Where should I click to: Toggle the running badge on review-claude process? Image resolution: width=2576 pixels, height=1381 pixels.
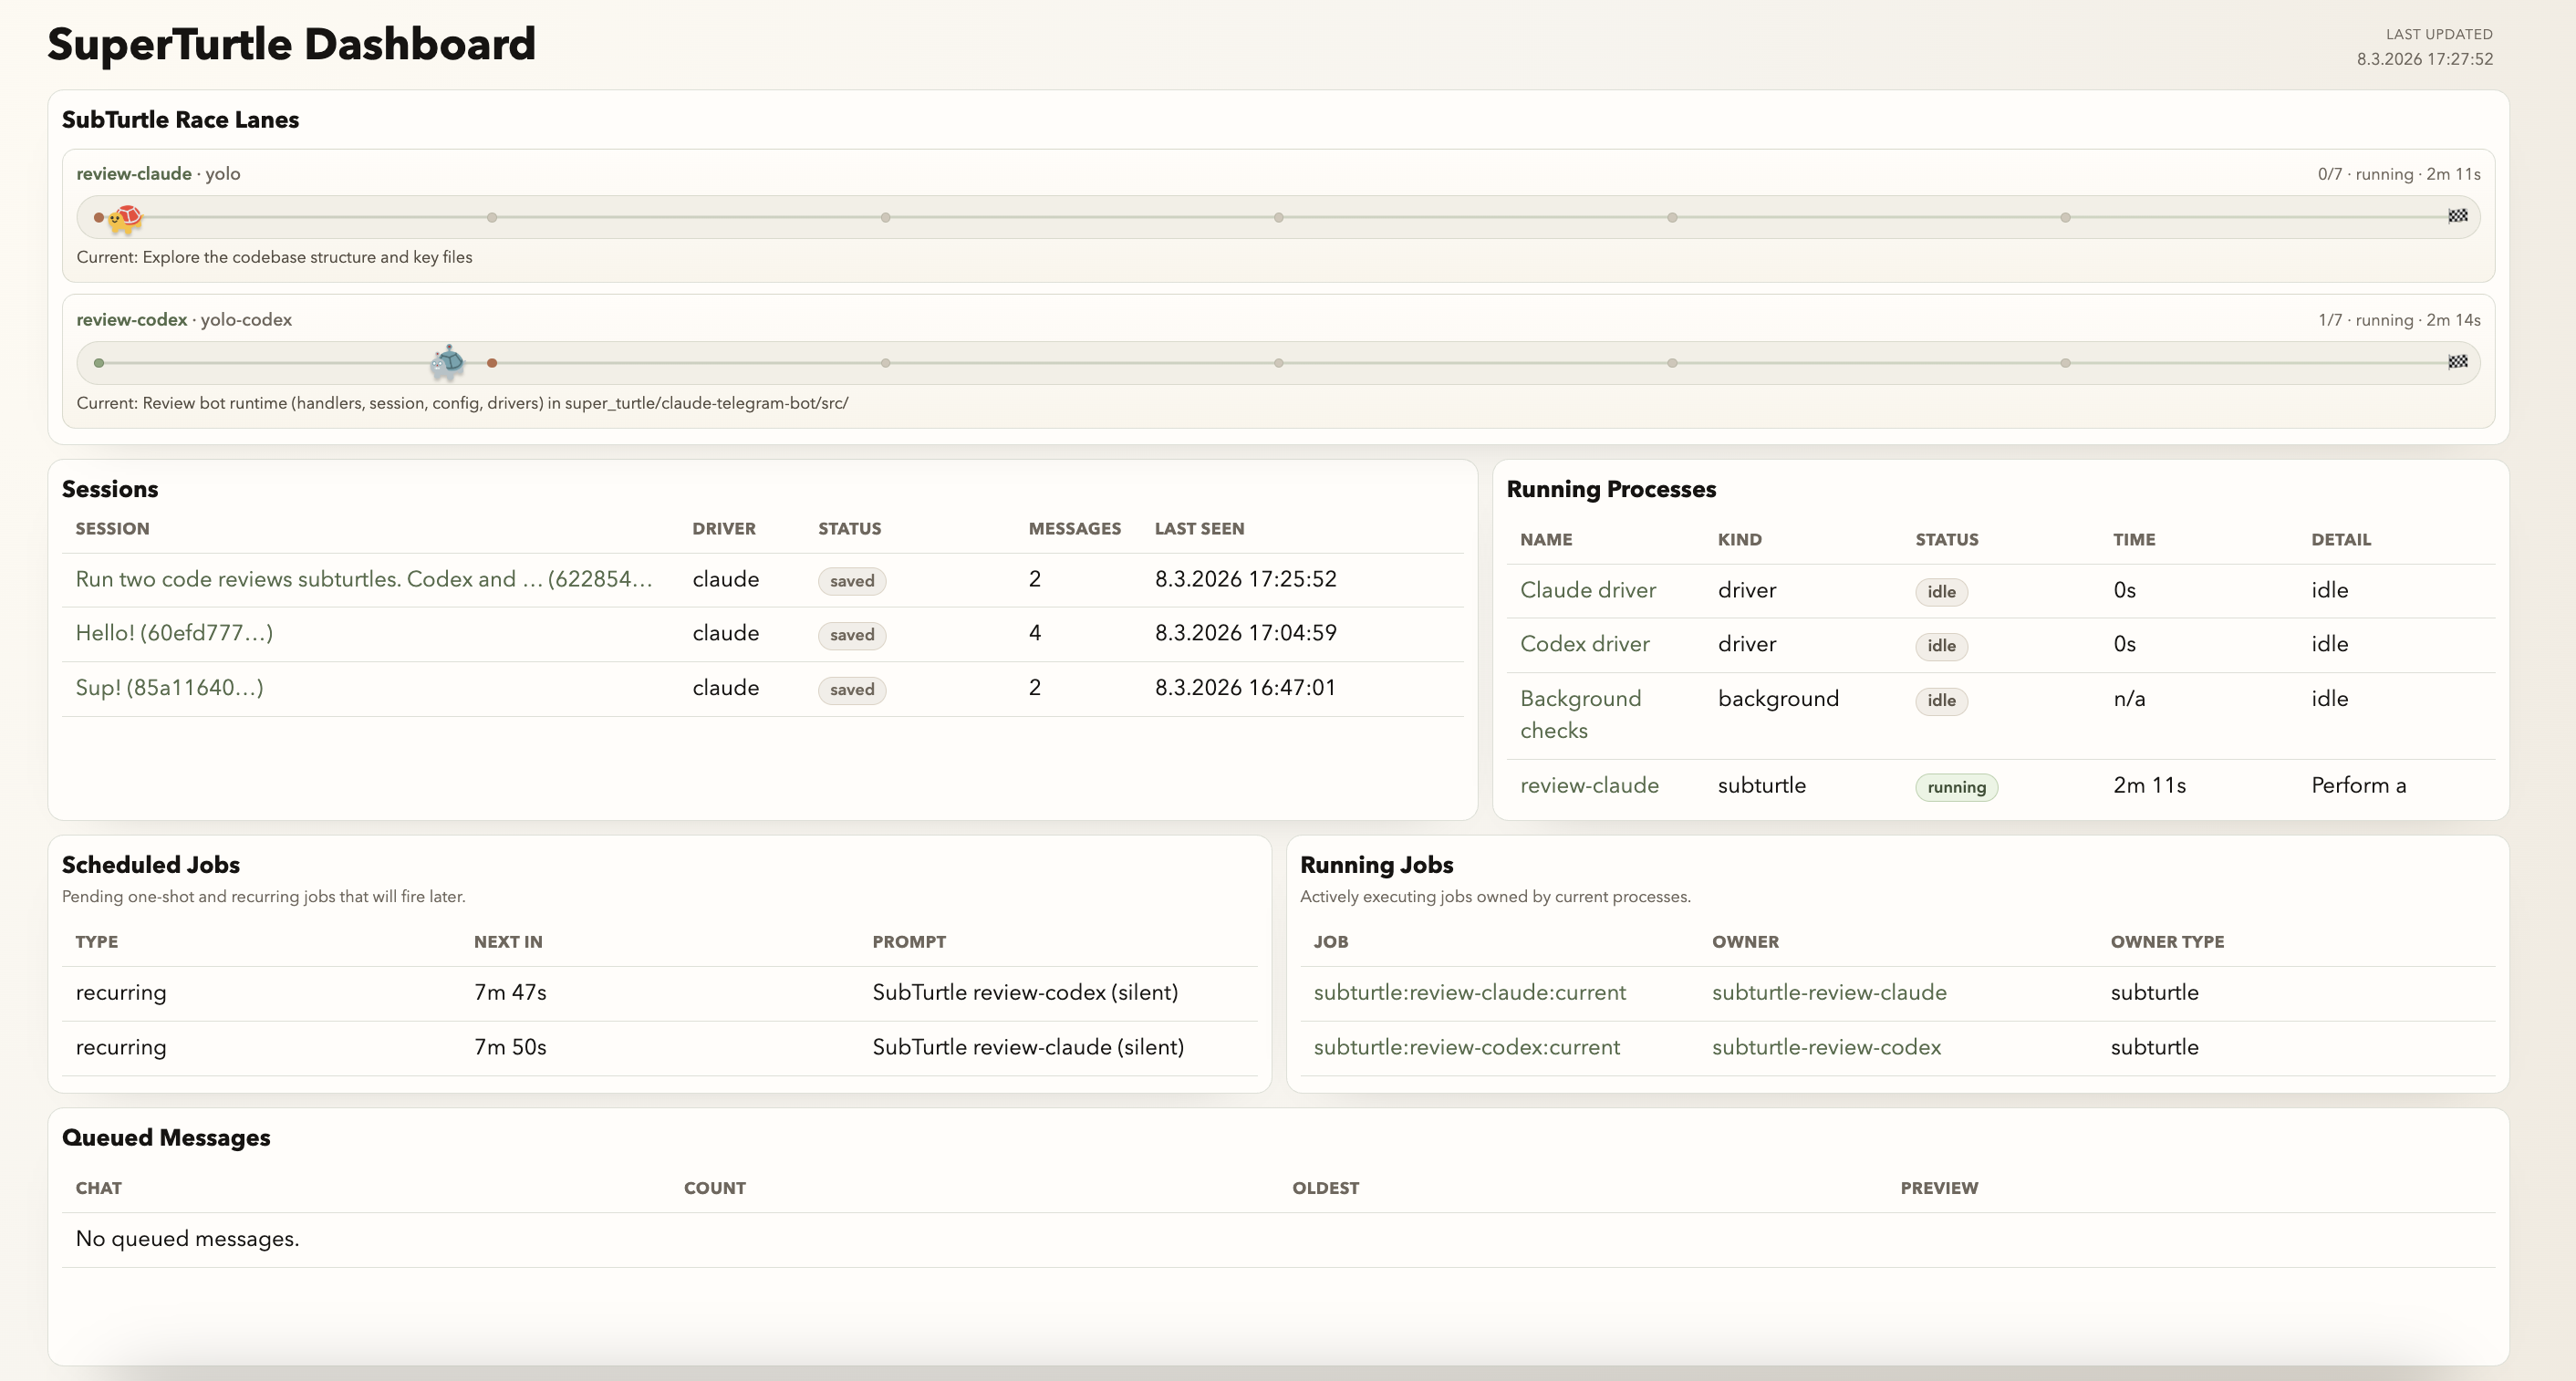(x=1956, y=787)
